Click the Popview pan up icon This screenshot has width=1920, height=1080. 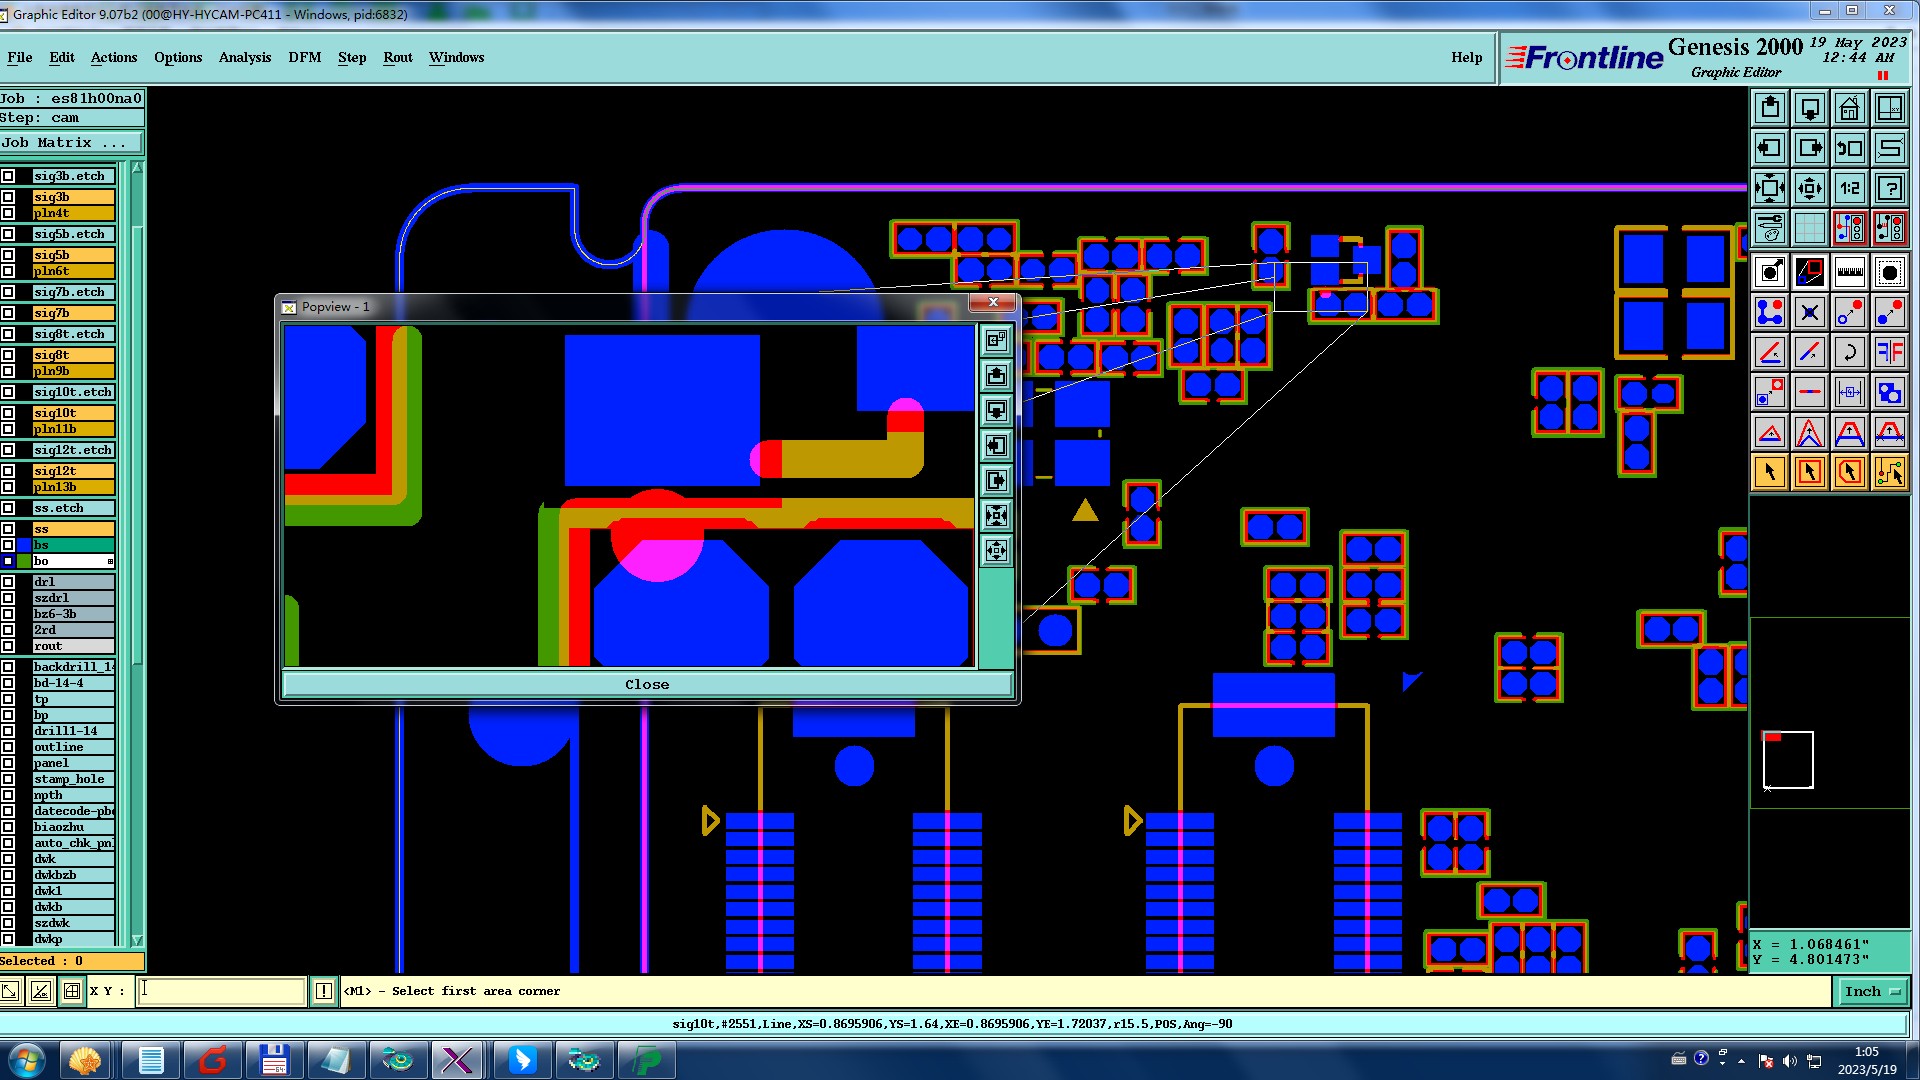click(x=996, y=375)
